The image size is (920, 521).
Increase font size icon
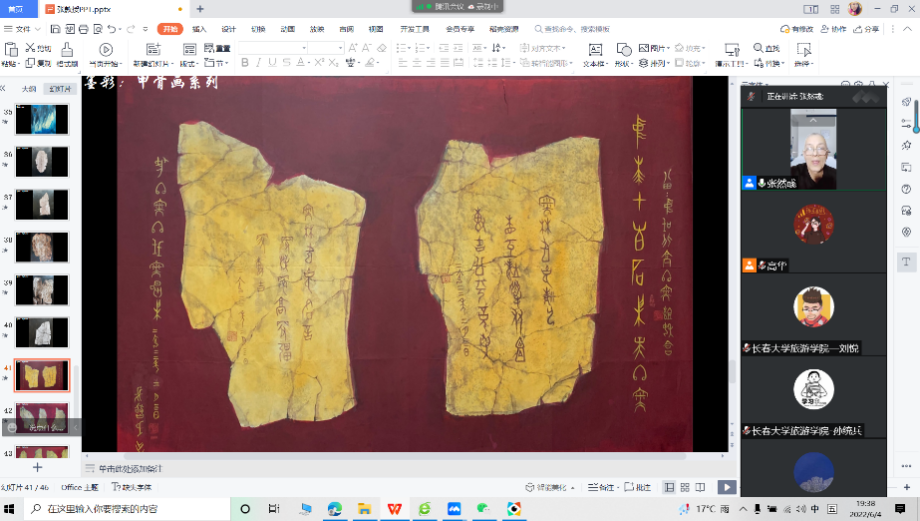tap(353, 48)
